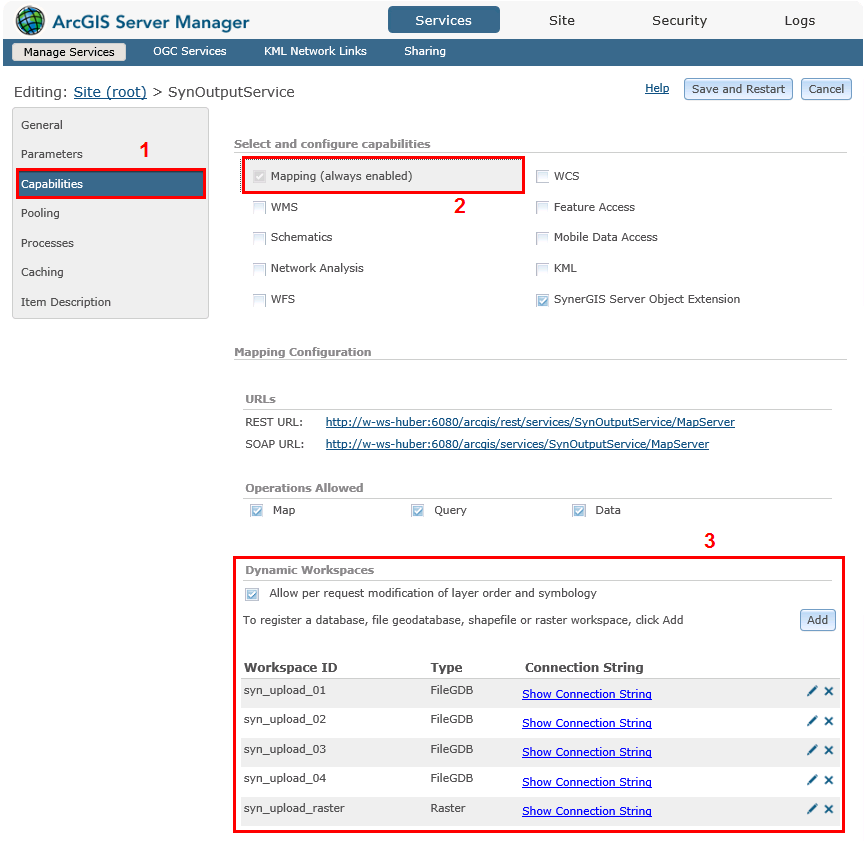This screenshot has width=867, height=842.
Task: Toggle per request layer modification checkbox
Action: click(252, 594)
